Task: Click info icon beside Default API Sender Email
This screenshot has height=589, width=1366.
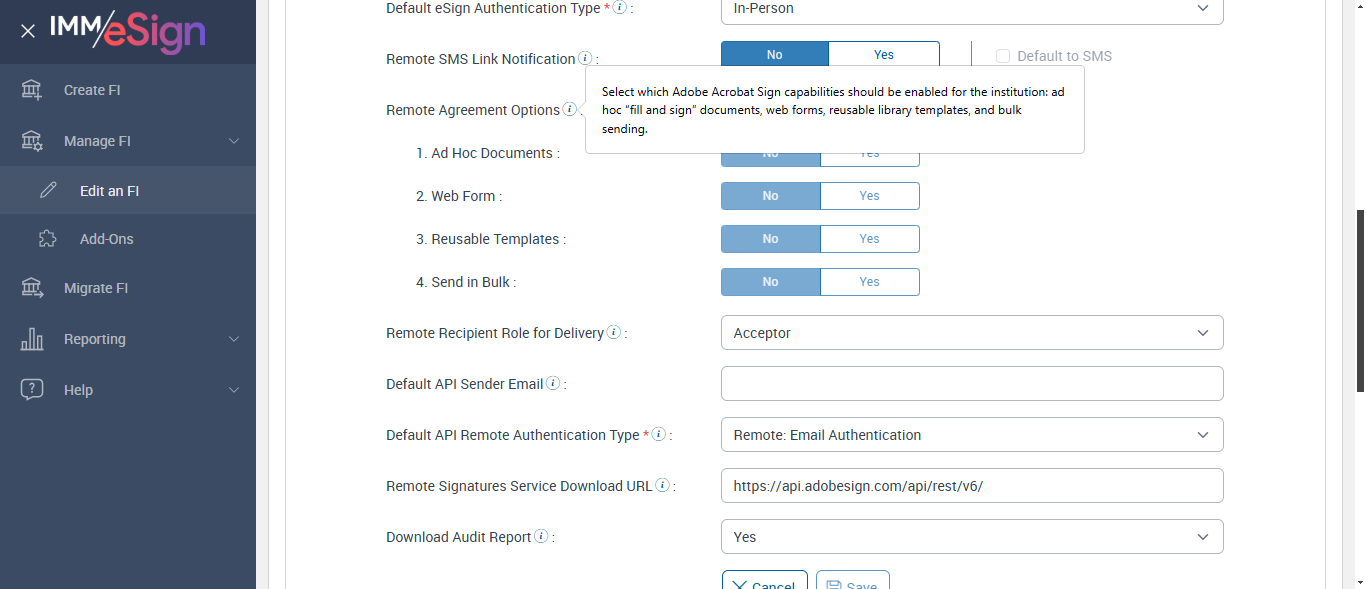Action: pos(553,384)
